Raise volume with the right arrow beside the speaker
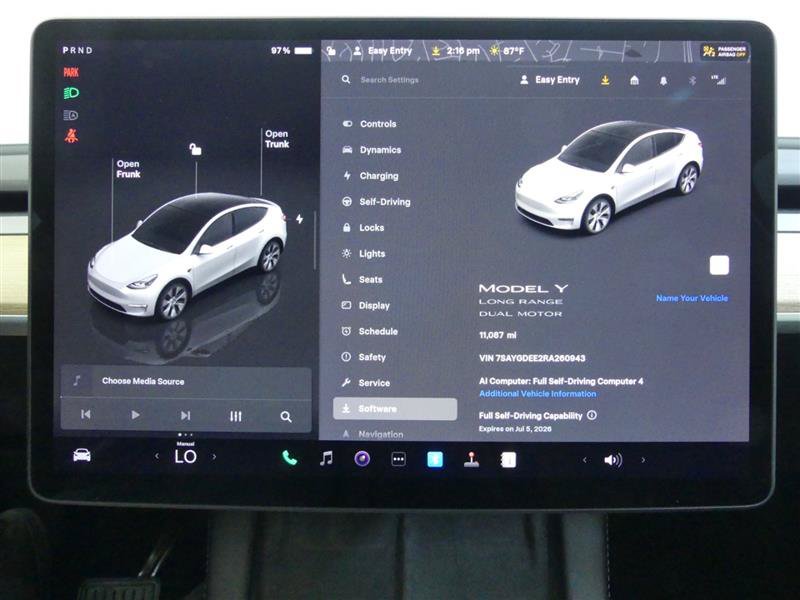The height and width of the screenshot is (600, 800). 643,460
